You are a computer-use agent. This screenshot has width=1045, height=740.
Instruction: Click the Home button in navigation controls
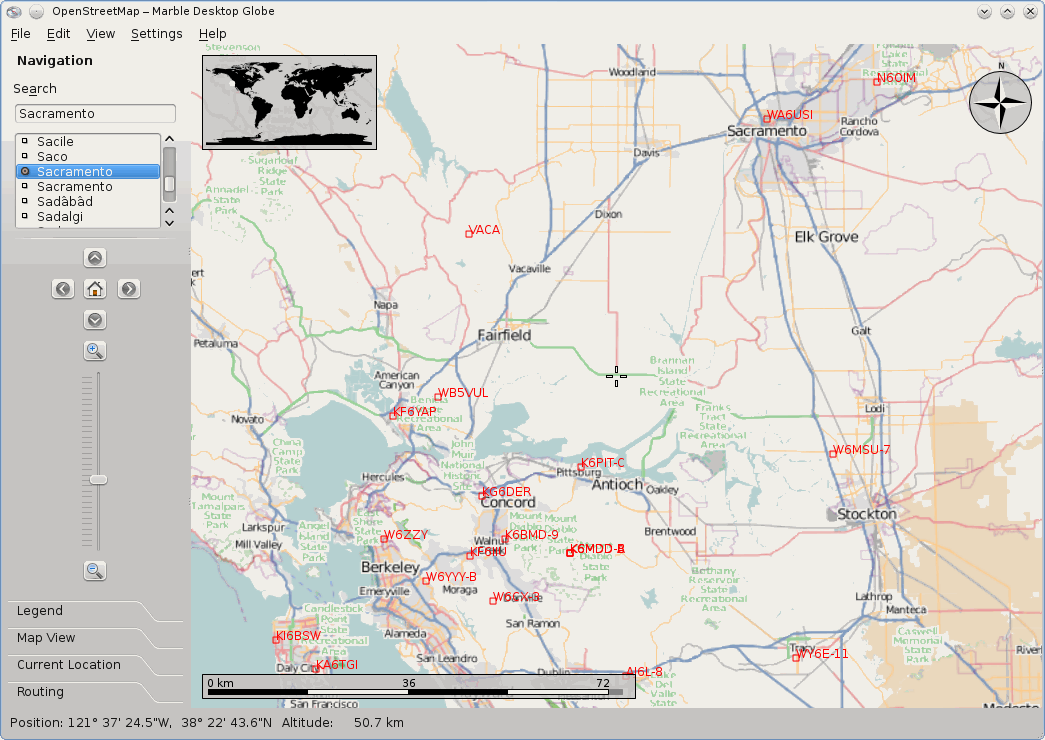coord(95,289)
